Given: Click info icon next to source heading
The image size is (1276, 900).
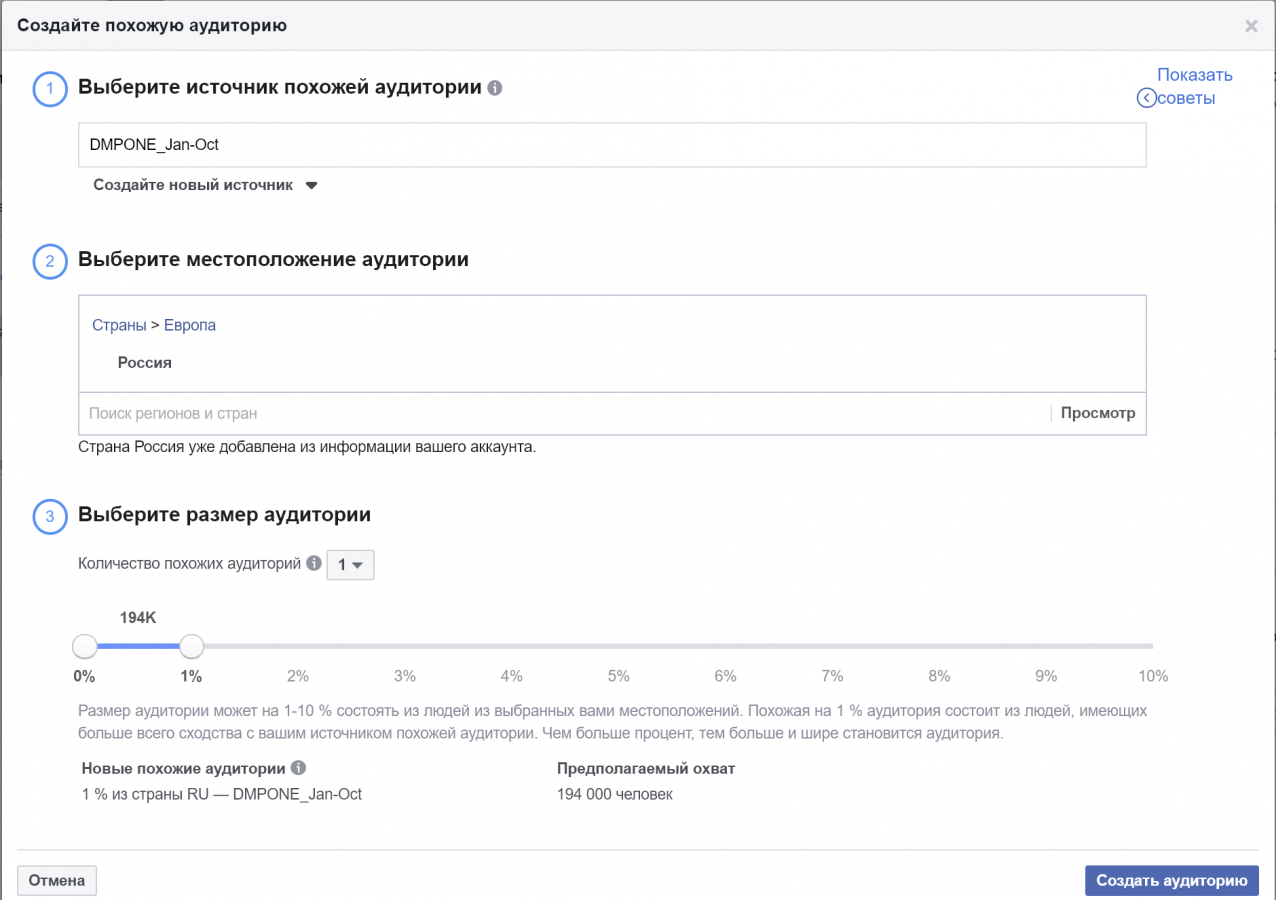Looking at the screenshot, I should point(494,88).
